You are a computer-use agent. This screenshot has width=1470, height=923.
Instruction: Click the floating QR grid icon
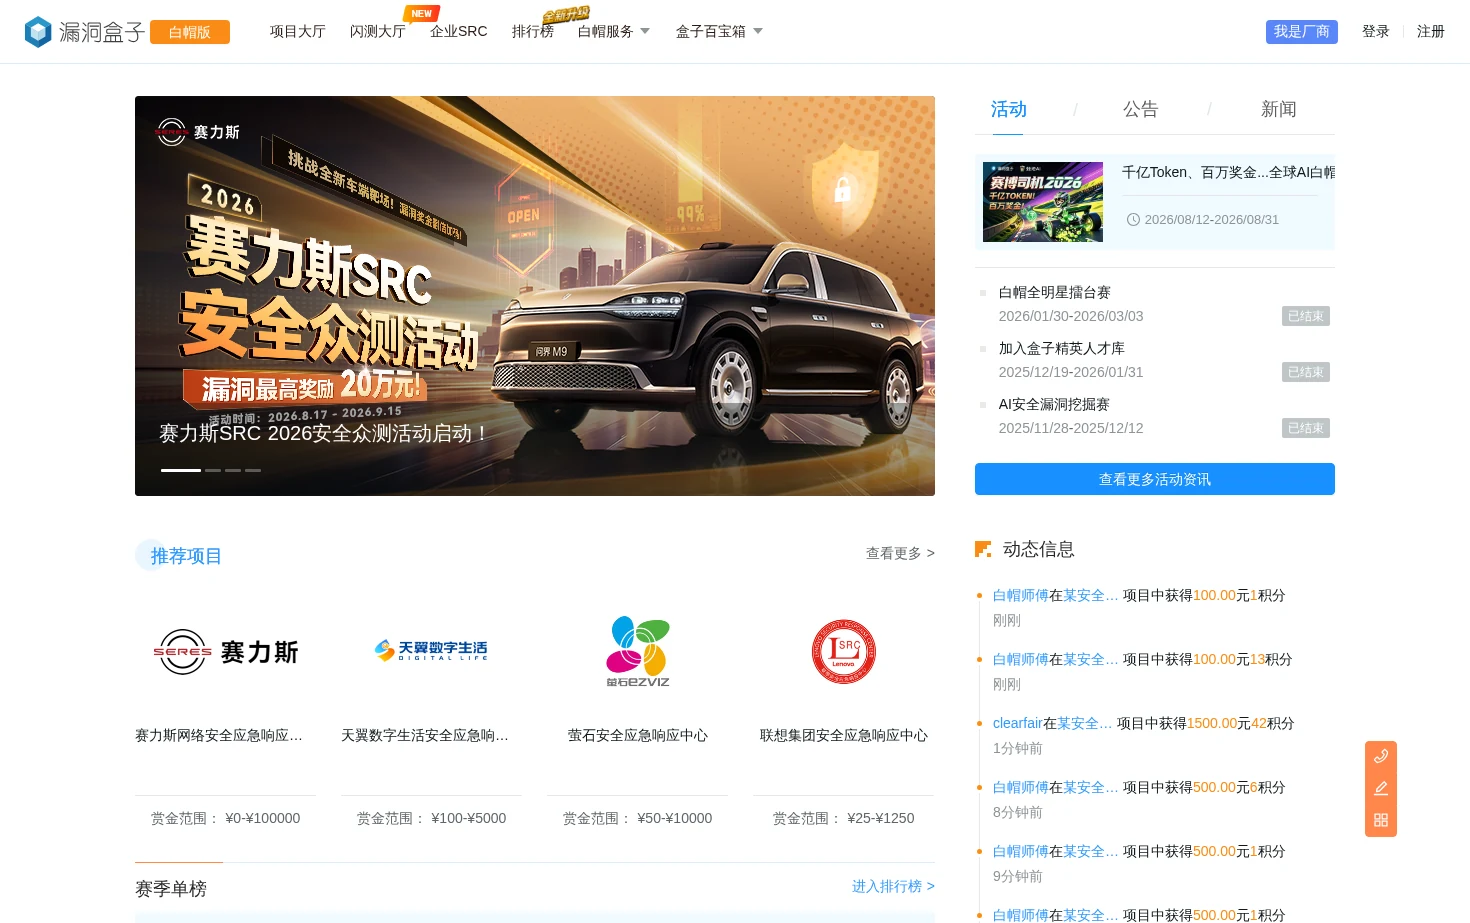click(x=1381, y=820)
